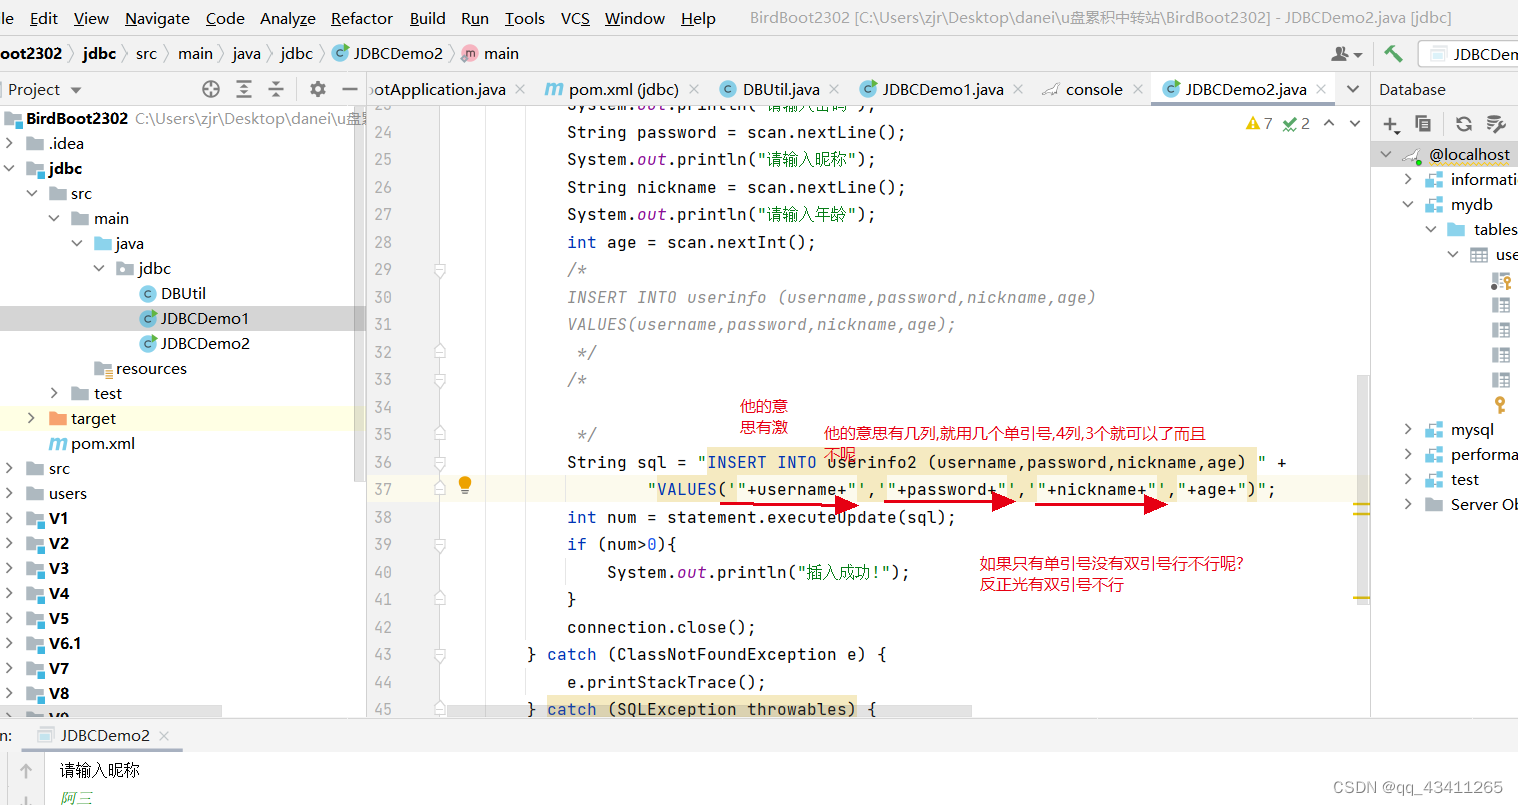
Task: Select JDBCDemo2 in the project tree
Action: click(x=205, y=343)
